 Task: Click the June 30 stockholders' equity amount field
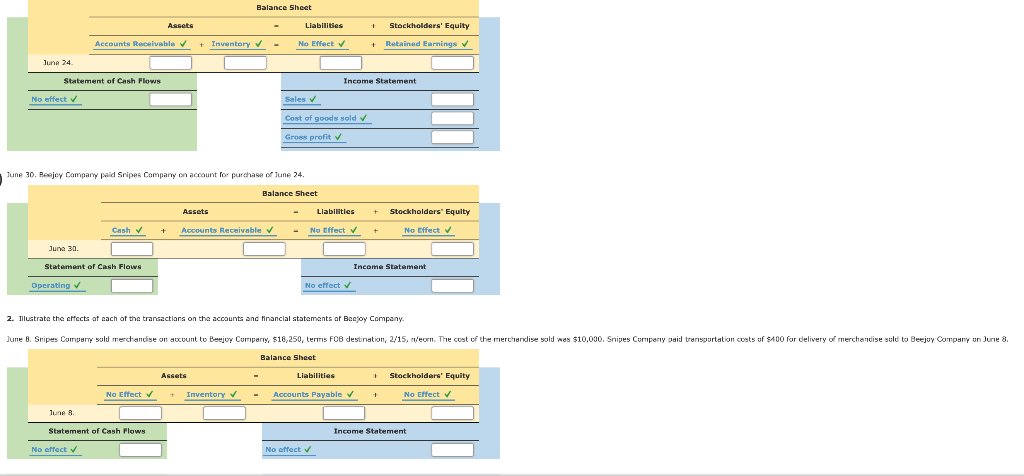pyautogui.click(x=452, y=249)
